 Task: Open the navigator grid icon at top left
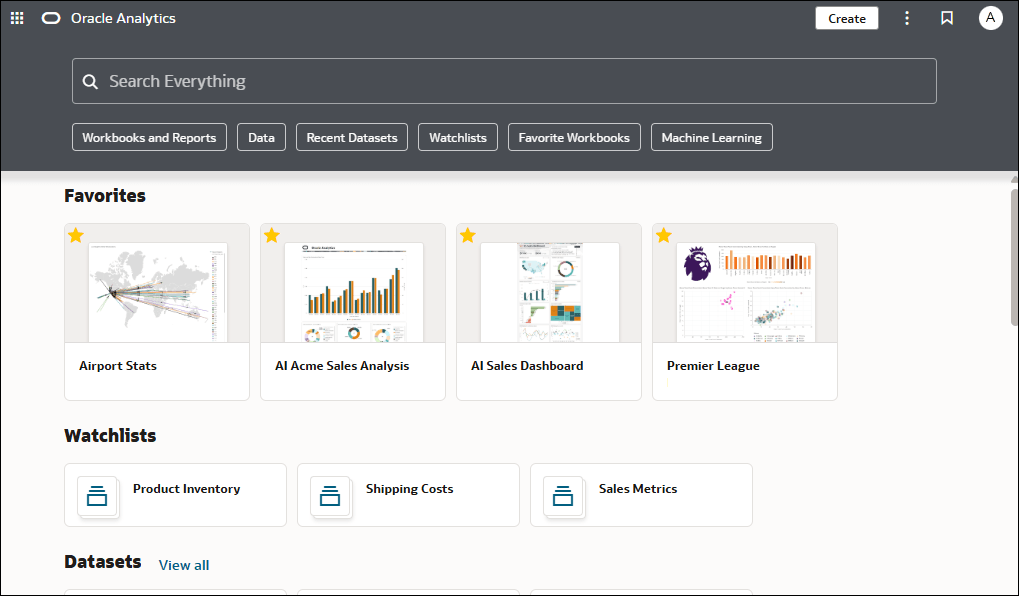tap(16, 17)
